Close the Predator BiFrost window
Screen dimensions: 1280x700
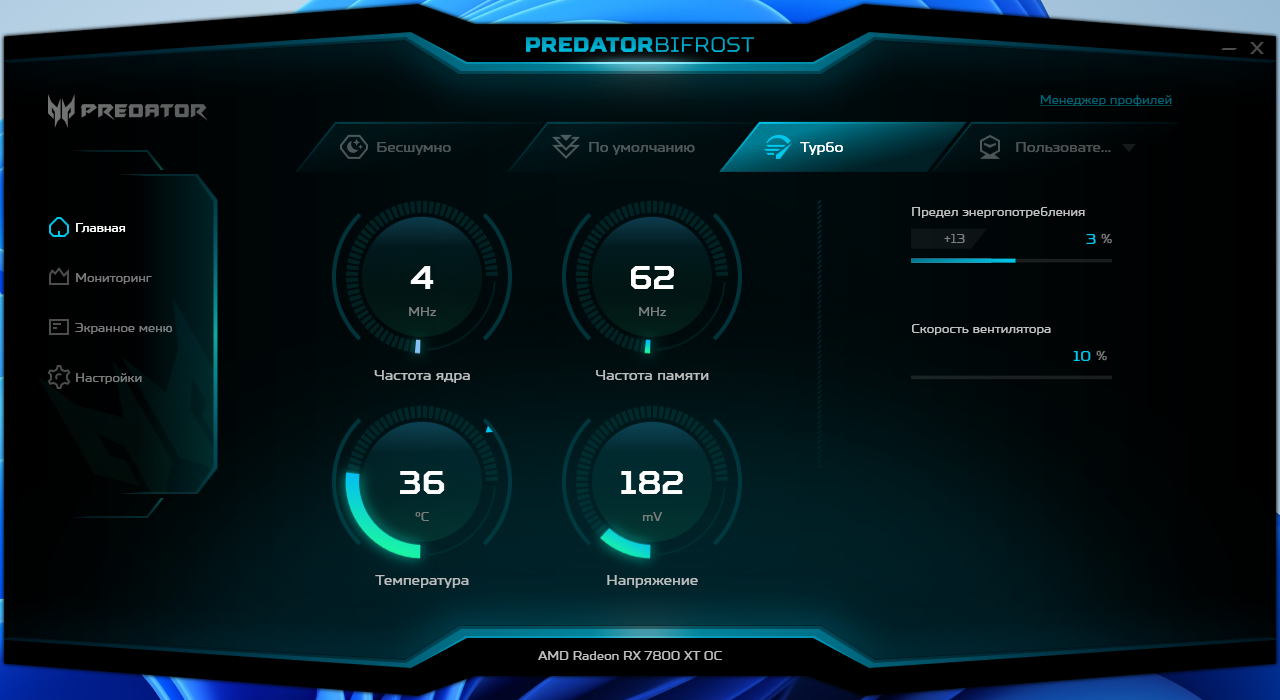point(1257,48)
